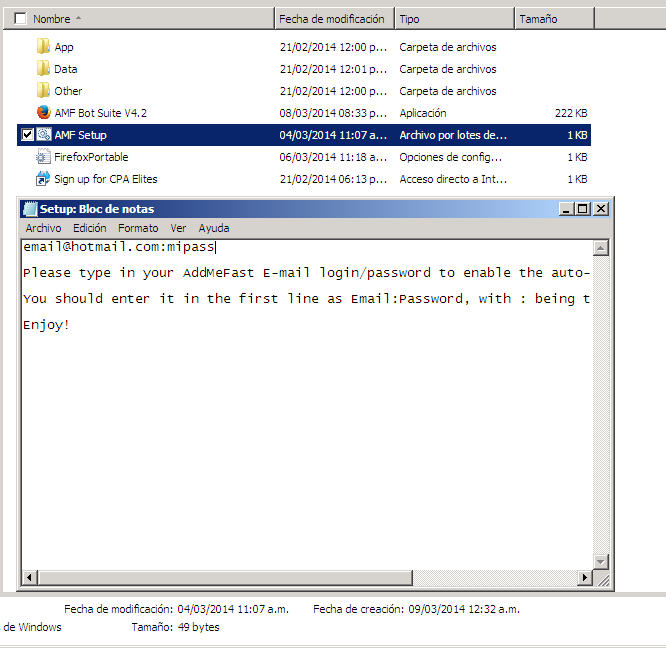
Task: Click the Notepad resize grip corner
Action: tap(602, 578)
